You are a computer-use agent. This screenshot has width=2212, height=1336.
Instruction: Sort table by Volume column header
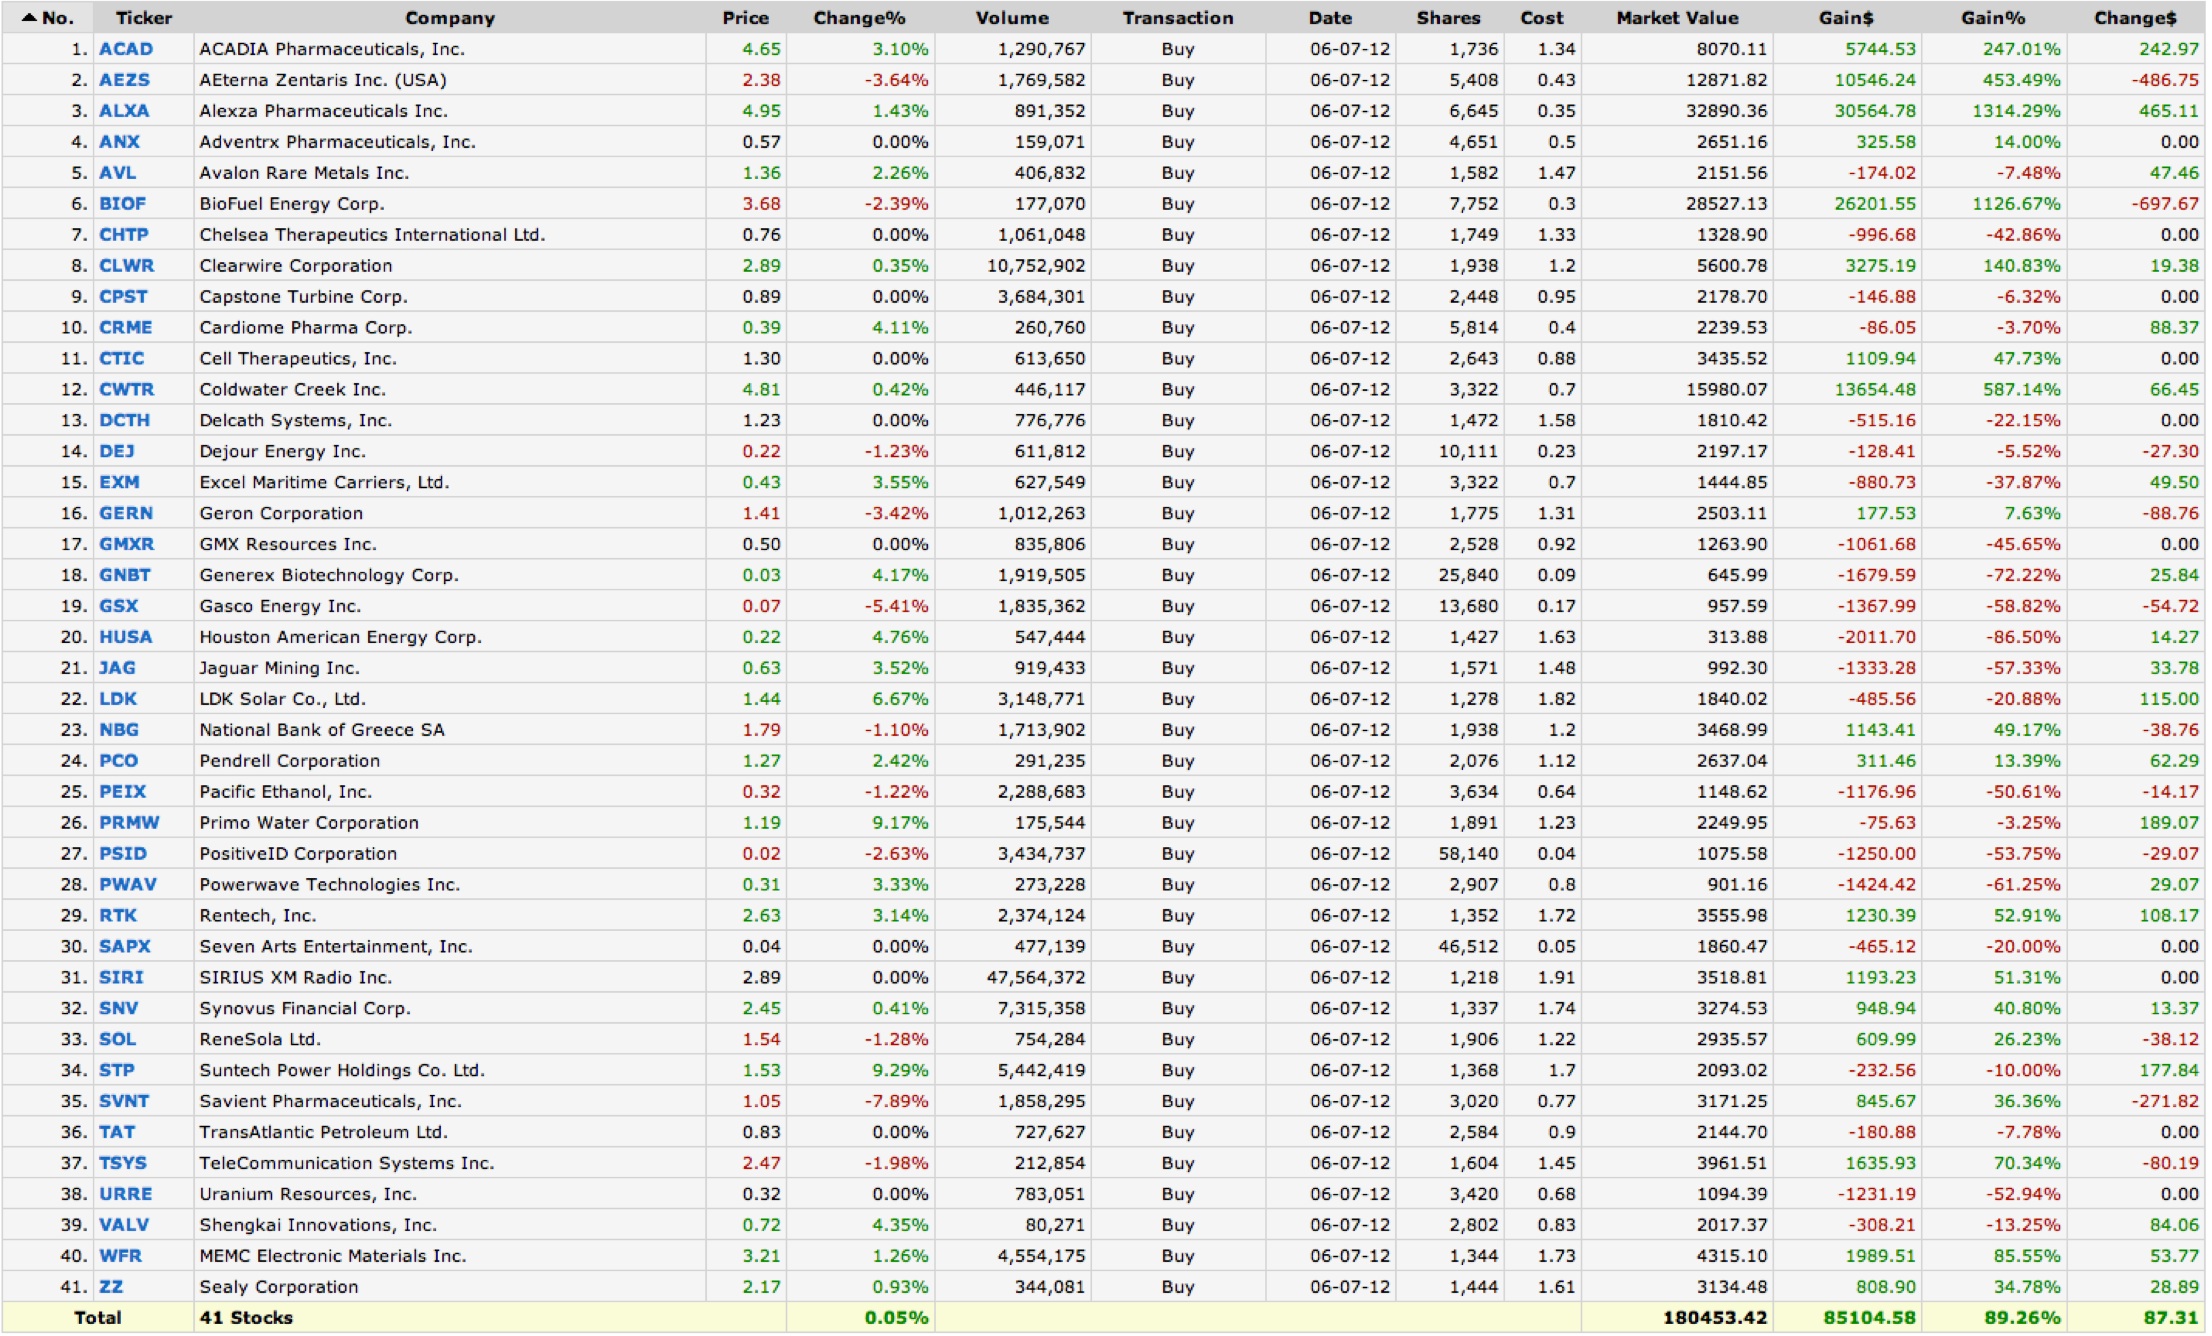click(x=1012, y=18)
